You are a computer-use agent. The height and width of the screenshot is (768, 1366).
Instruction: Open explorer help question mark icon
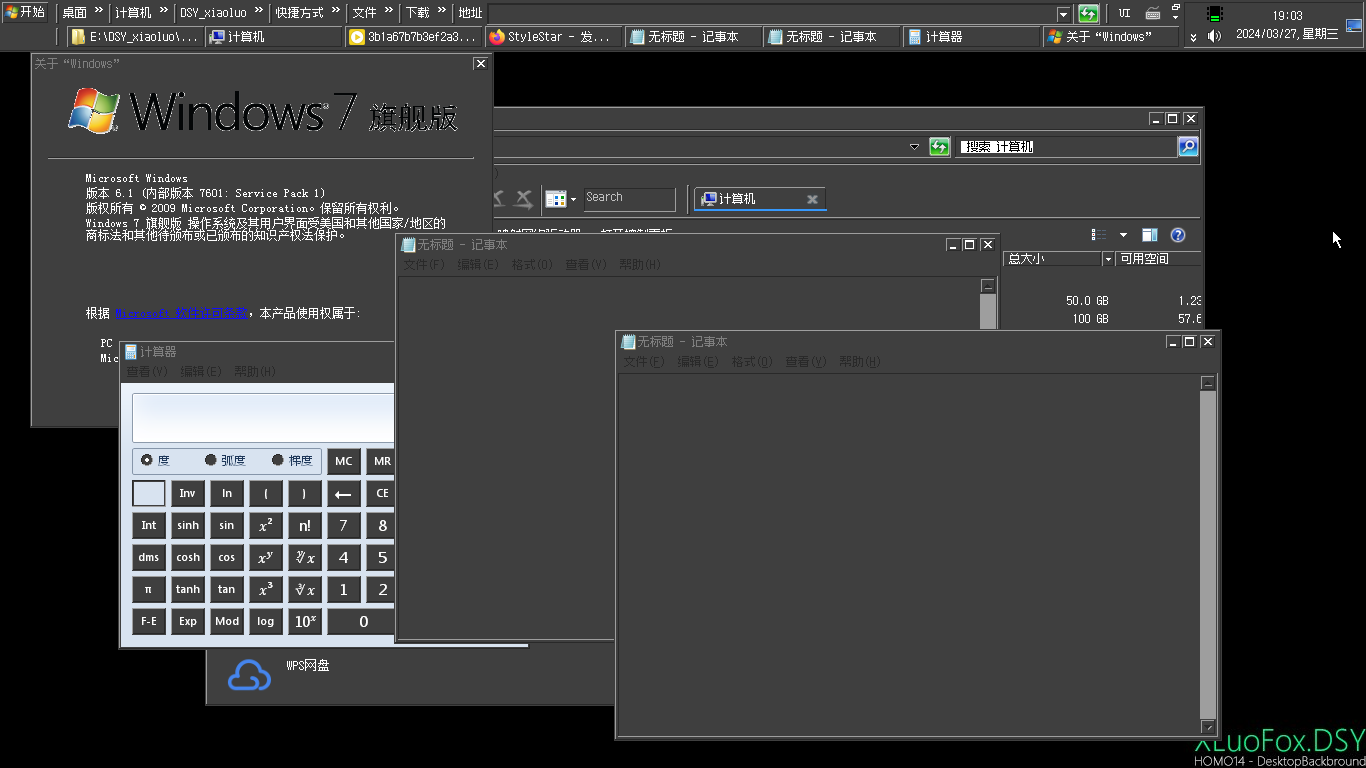(x=1178, y=235)
